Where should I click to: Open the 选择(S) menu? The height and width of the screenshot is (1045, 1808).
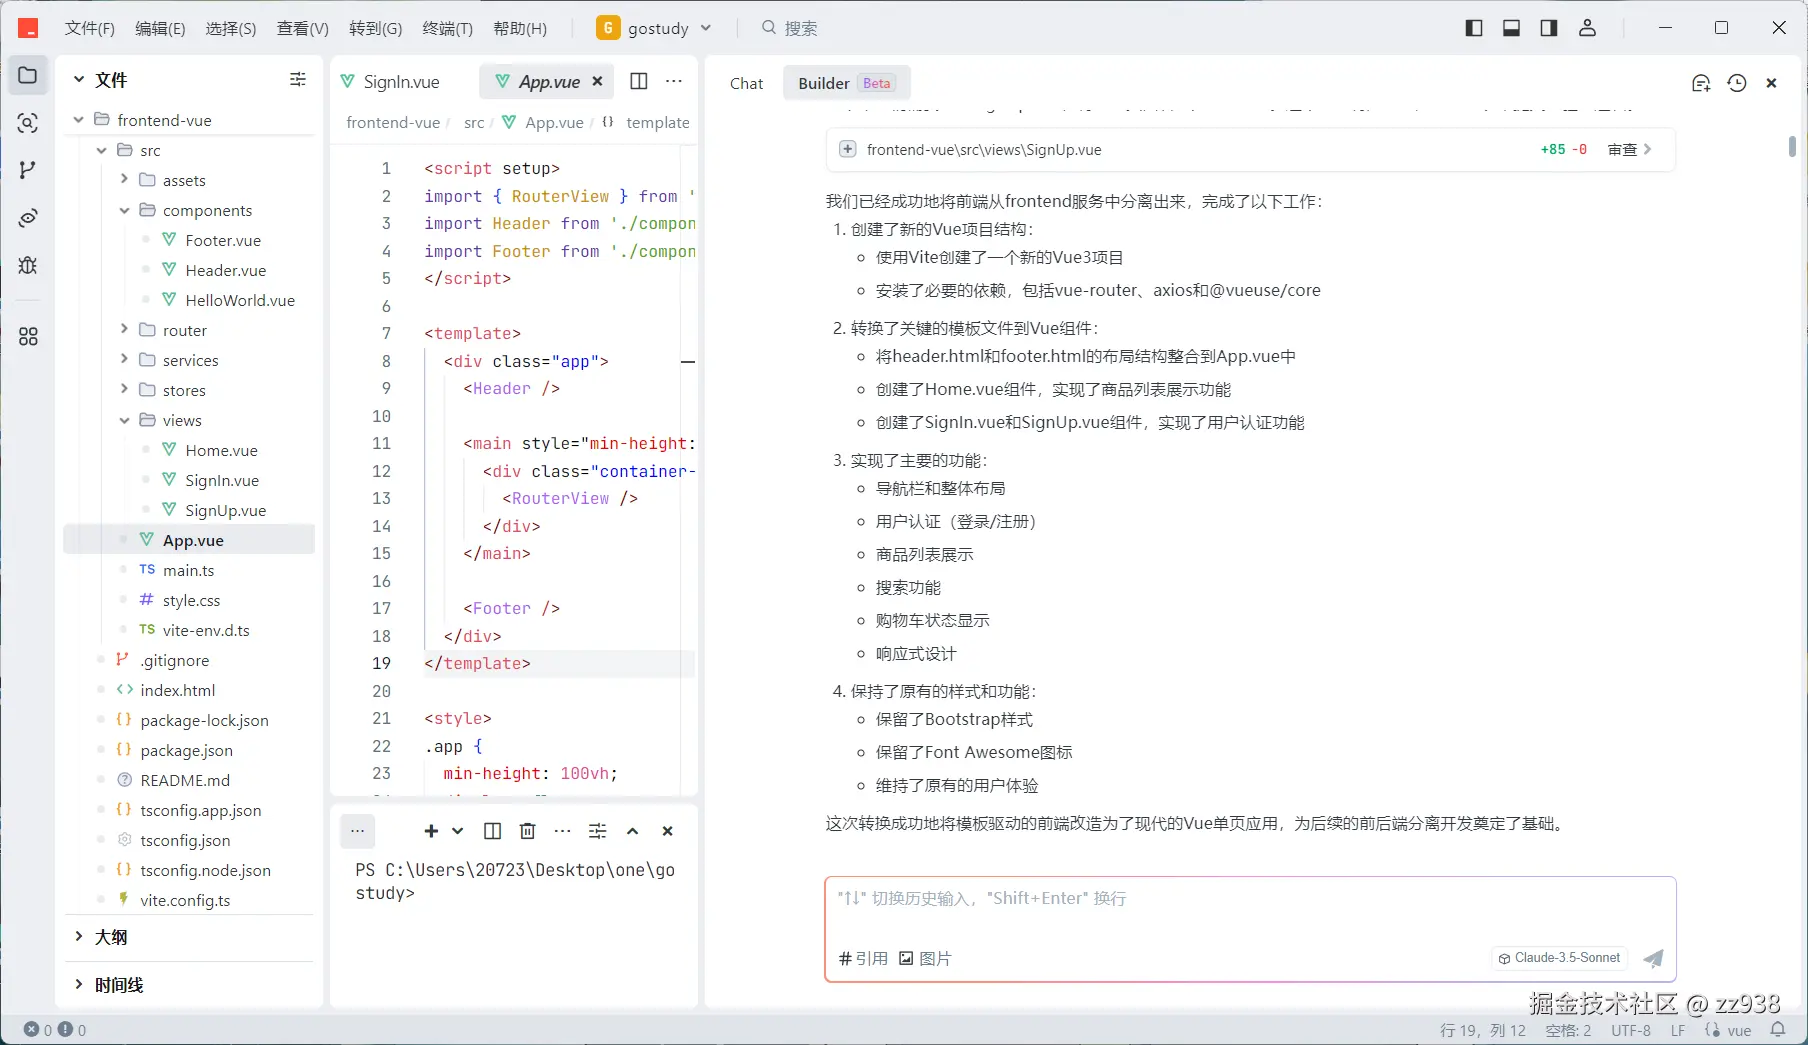click(231, 28)
